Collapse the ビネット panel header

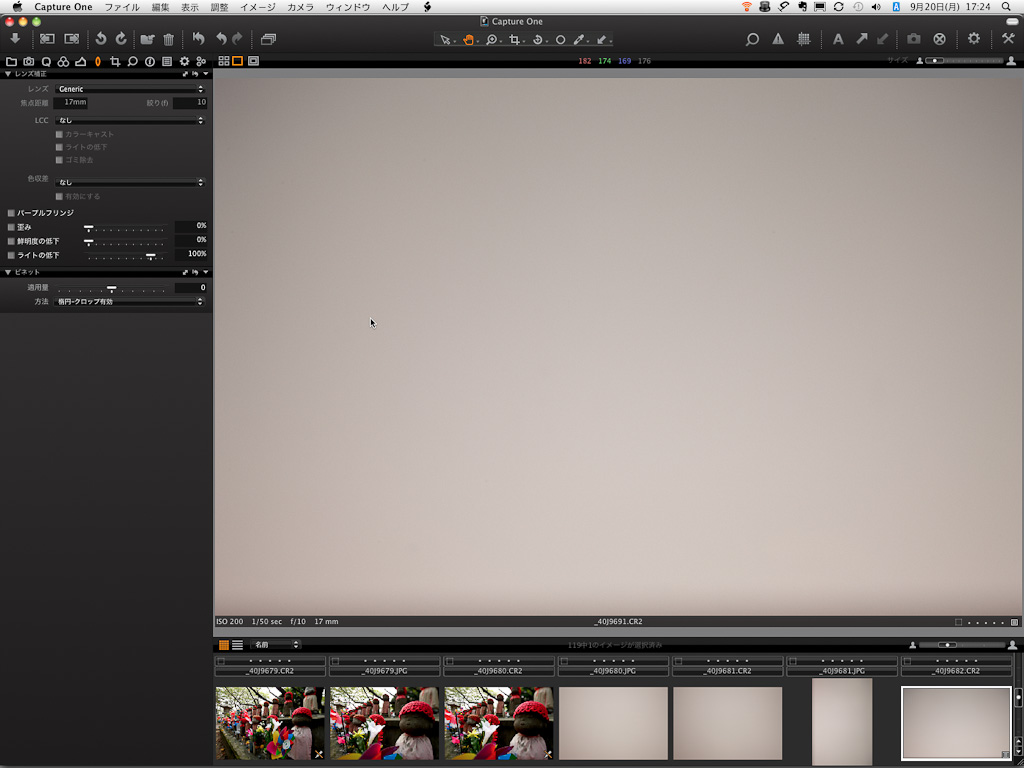(8, 272)
